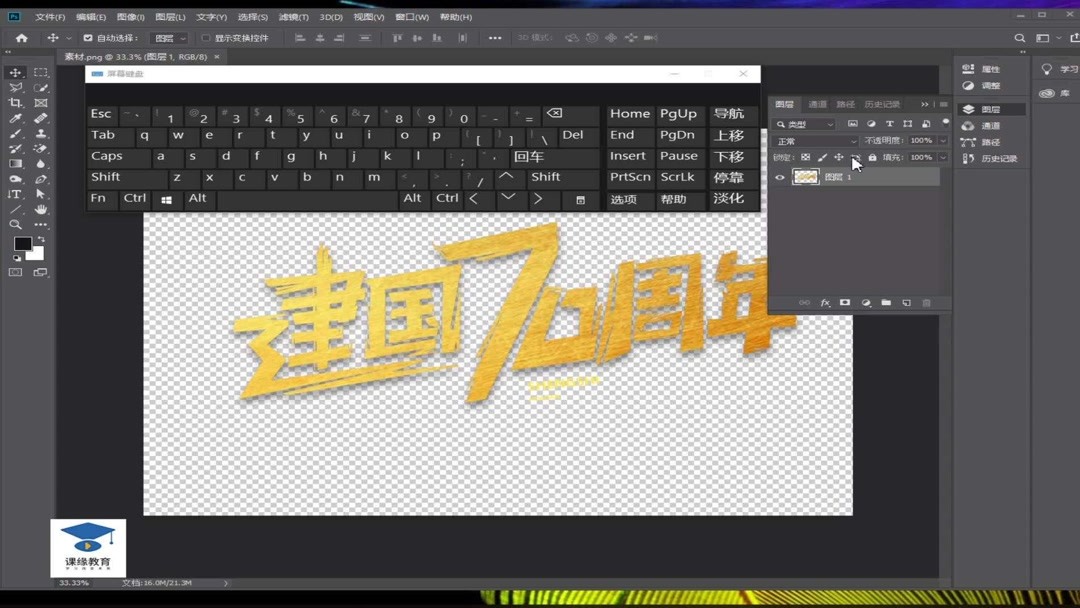Screen dimensions: 1080x608
Task: Click the Add layer mask icon
Action: 844,300
